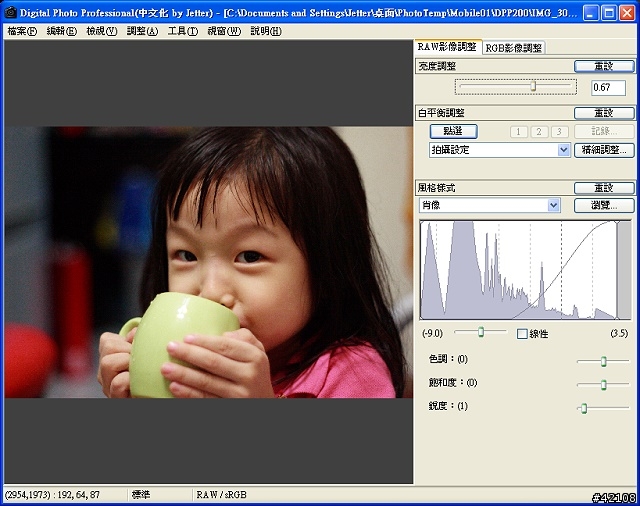Open the 精細調整... button
The height and width of the screenshot is (506, 640).
pyautogui.click(x=604, y=150)
